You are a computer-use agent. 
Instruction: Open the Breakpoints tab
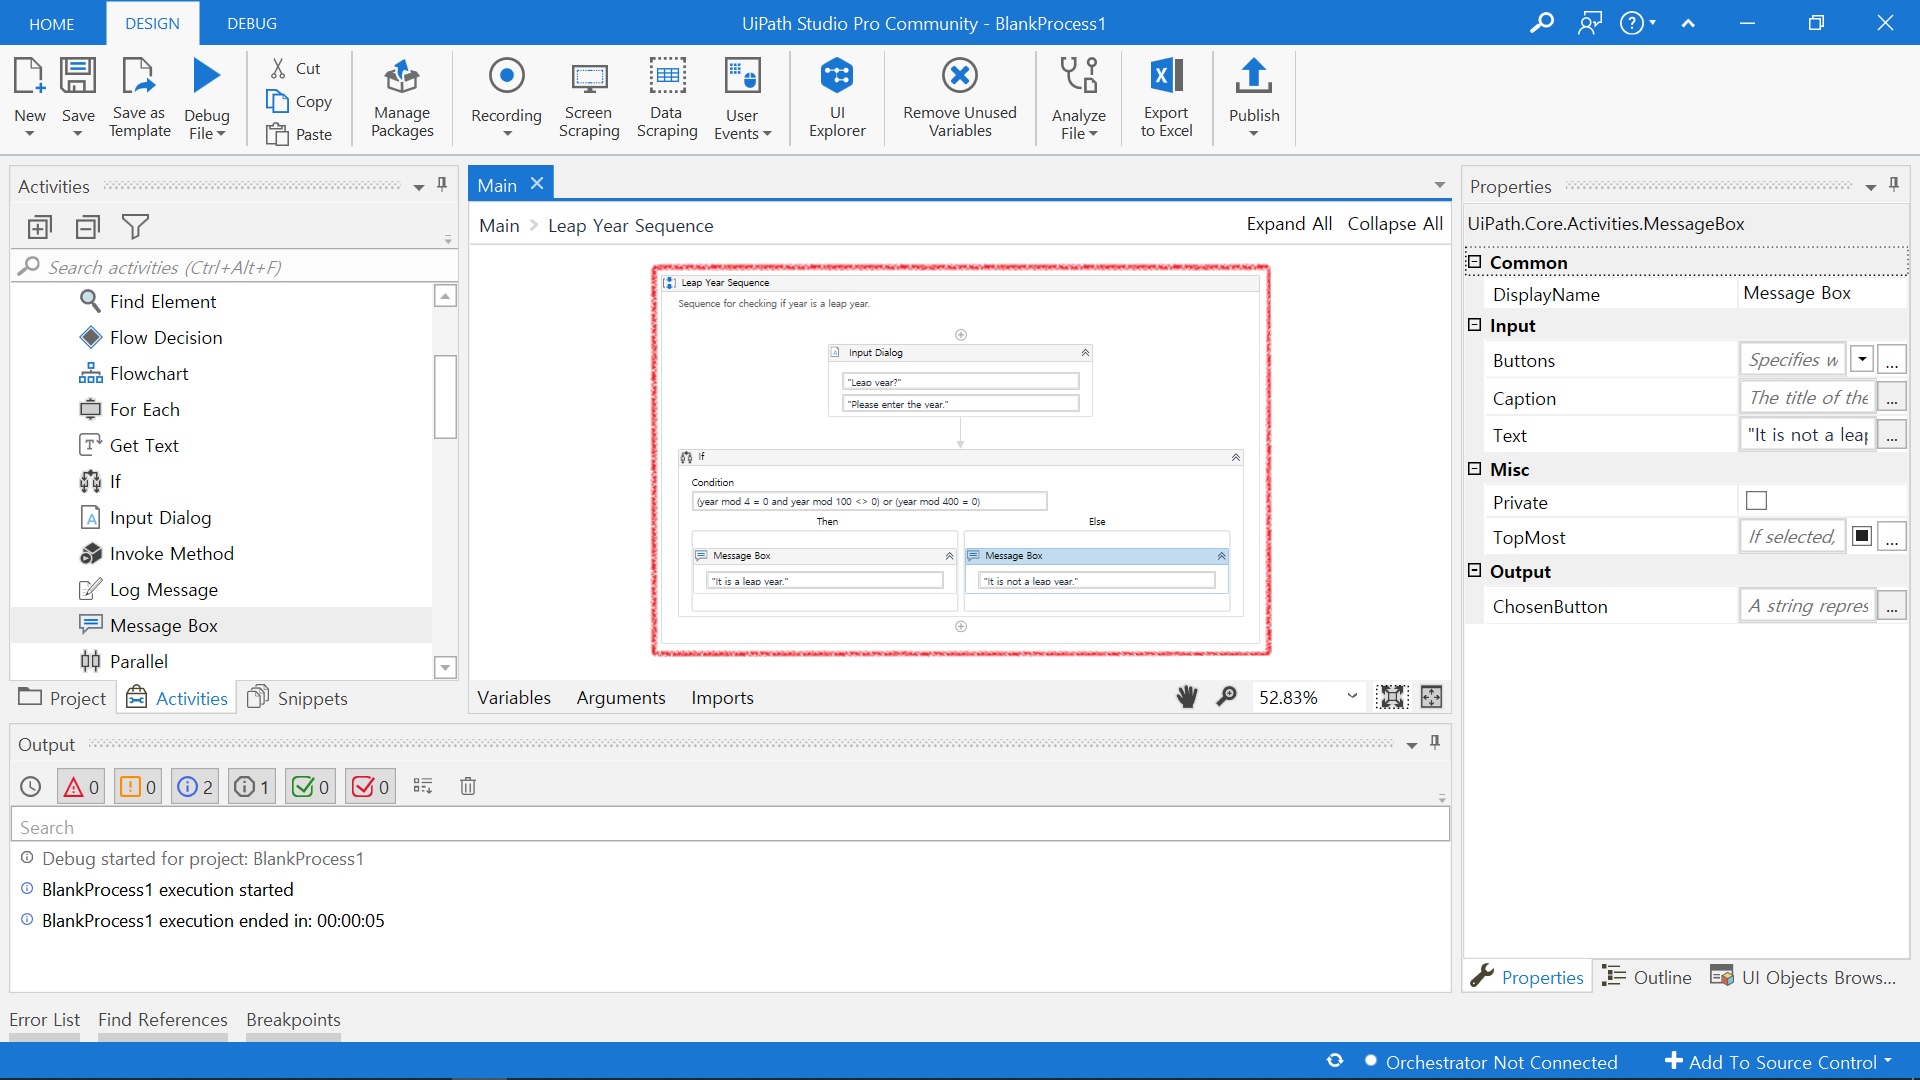(293, 1020)
